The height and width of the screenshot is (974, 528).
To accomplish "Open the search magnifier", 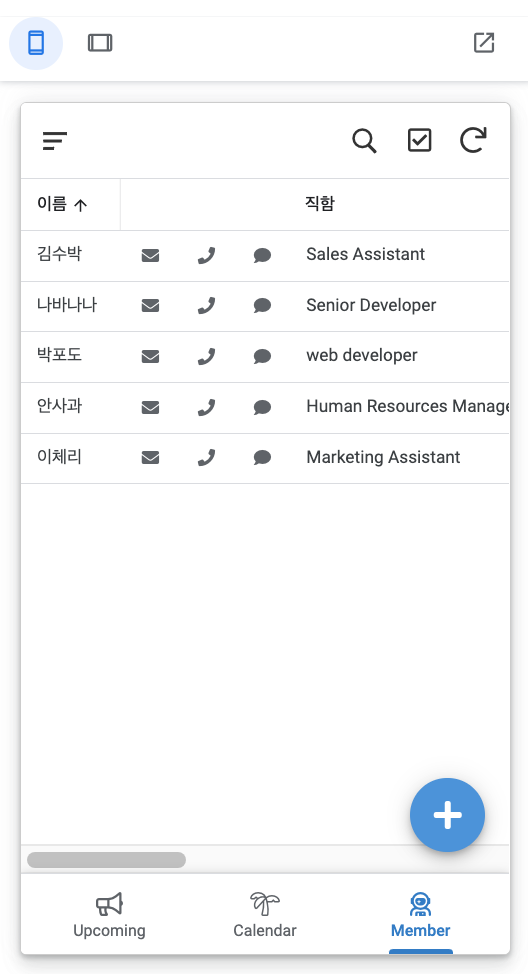I will [x=365, y=141].
